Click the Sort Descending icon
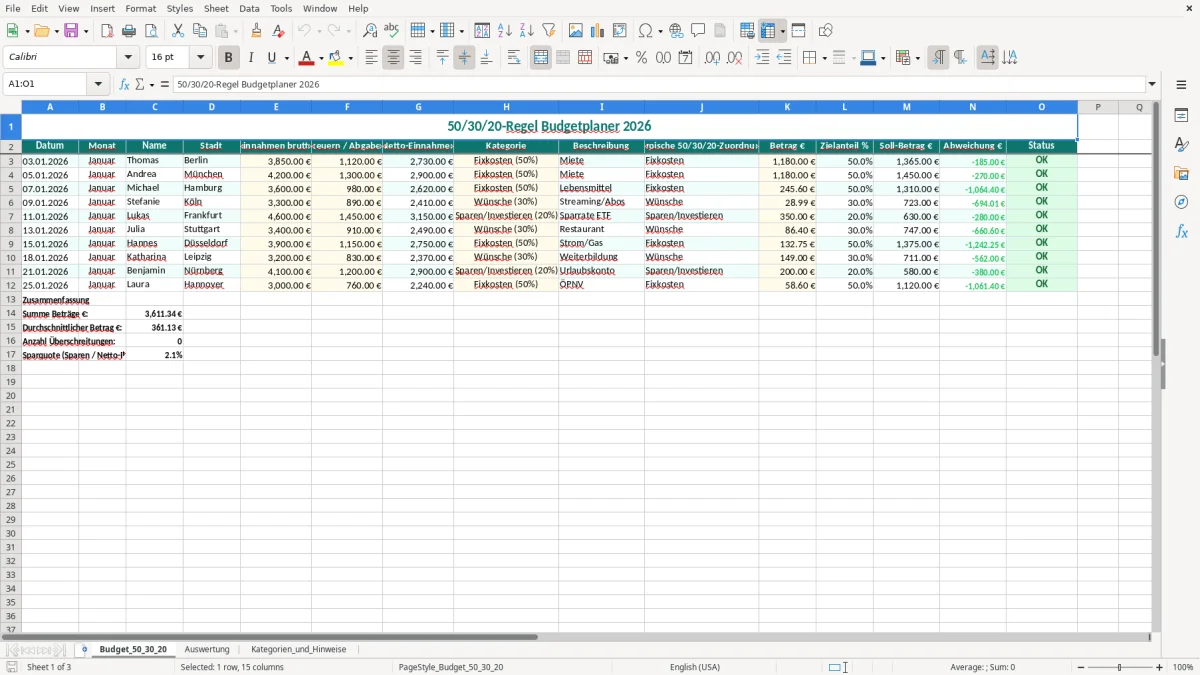Image resolution: width=1200 pixels, height=675 pixels. pyautogui.click(x=526, y=31)
